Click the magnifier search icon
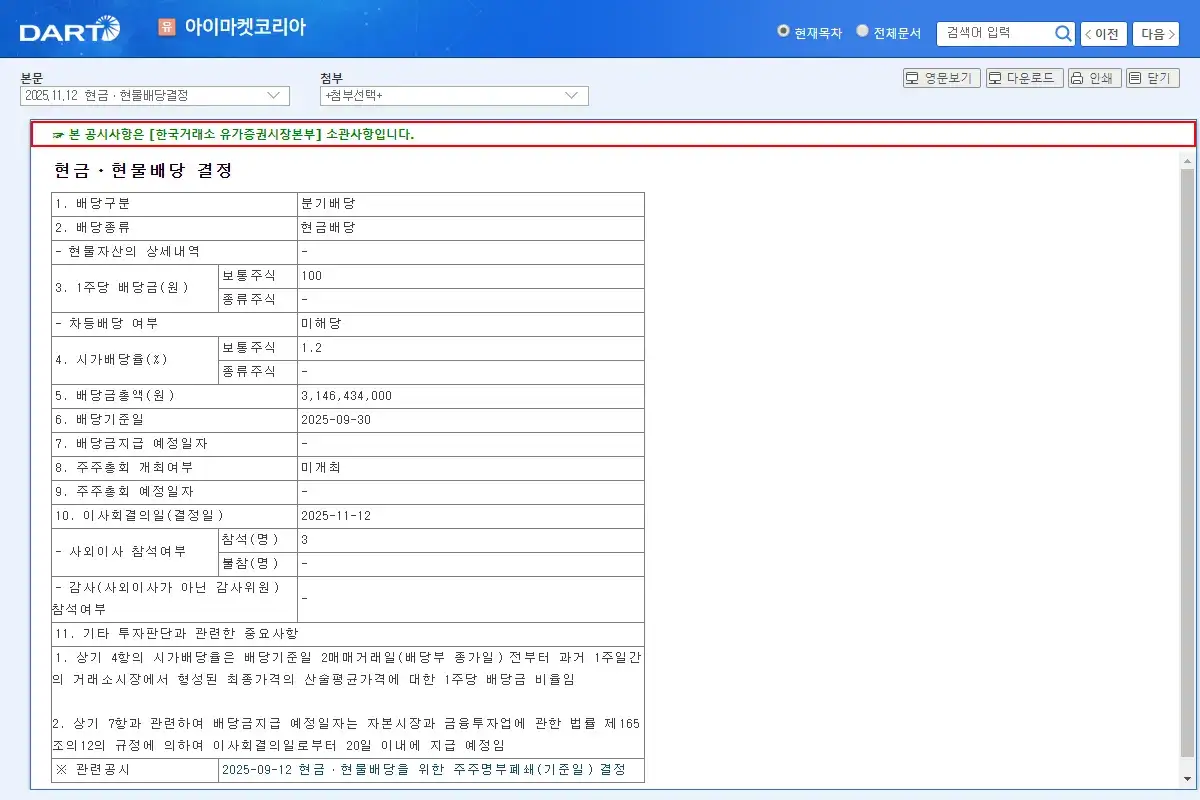 click(x=1063, y=33)
